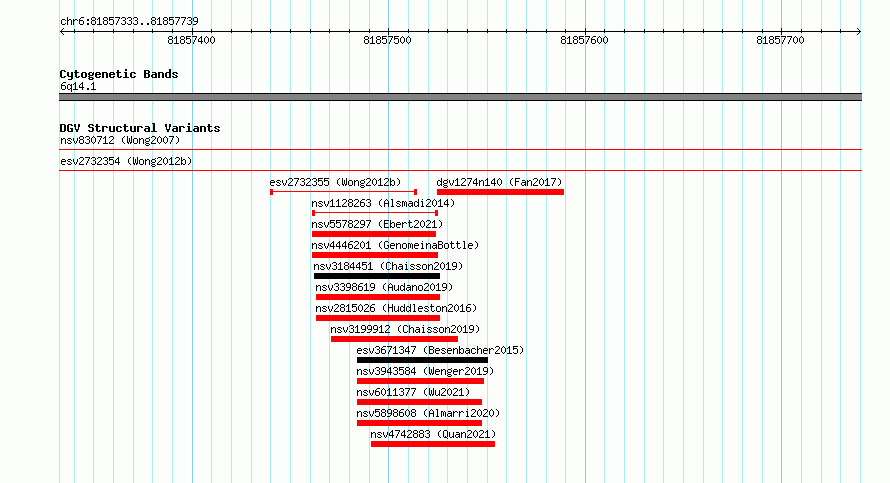Select nsv3199912 (Chaisson2019) label

point(405,329)
